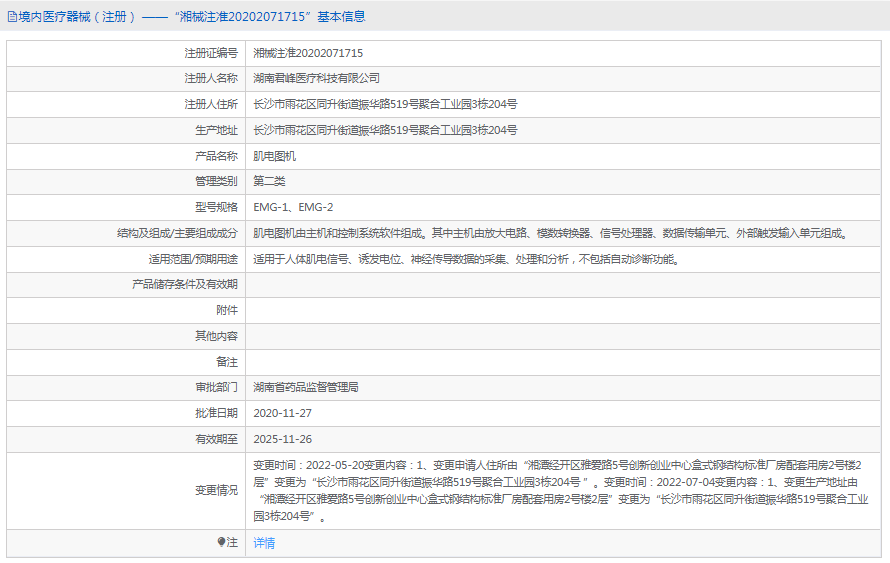Click the 变更情况 label
Viewport: 890px width, 563px height.
[x=216, y=490]
